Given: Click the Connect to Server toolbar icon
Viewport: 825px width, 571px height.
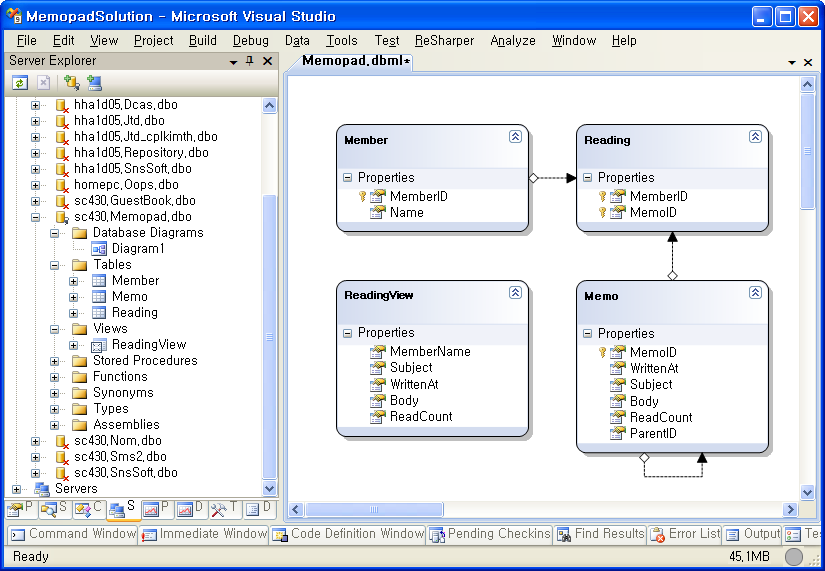Looking at the screenshot, I should coord(94,83).
